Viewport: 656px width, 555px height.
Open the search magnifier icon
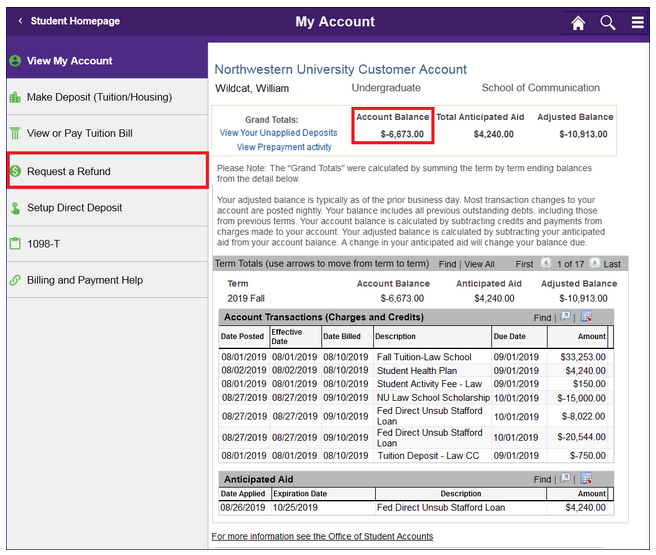pyautogui.click(x=607, y=22)
